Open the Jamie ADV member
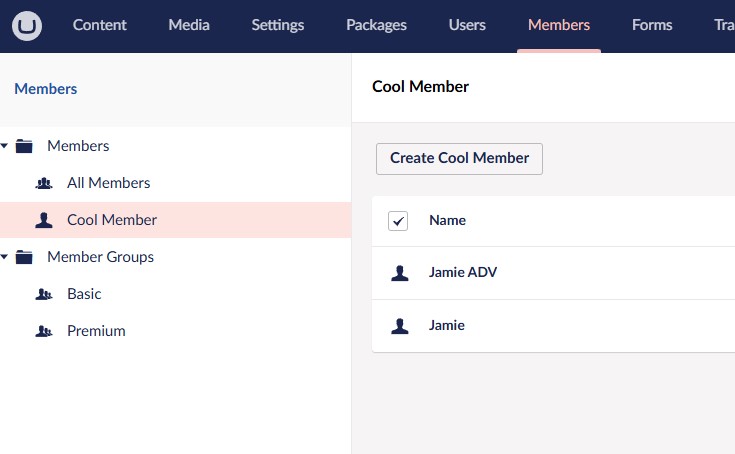 pyautogui.click(x=463, y=272)
